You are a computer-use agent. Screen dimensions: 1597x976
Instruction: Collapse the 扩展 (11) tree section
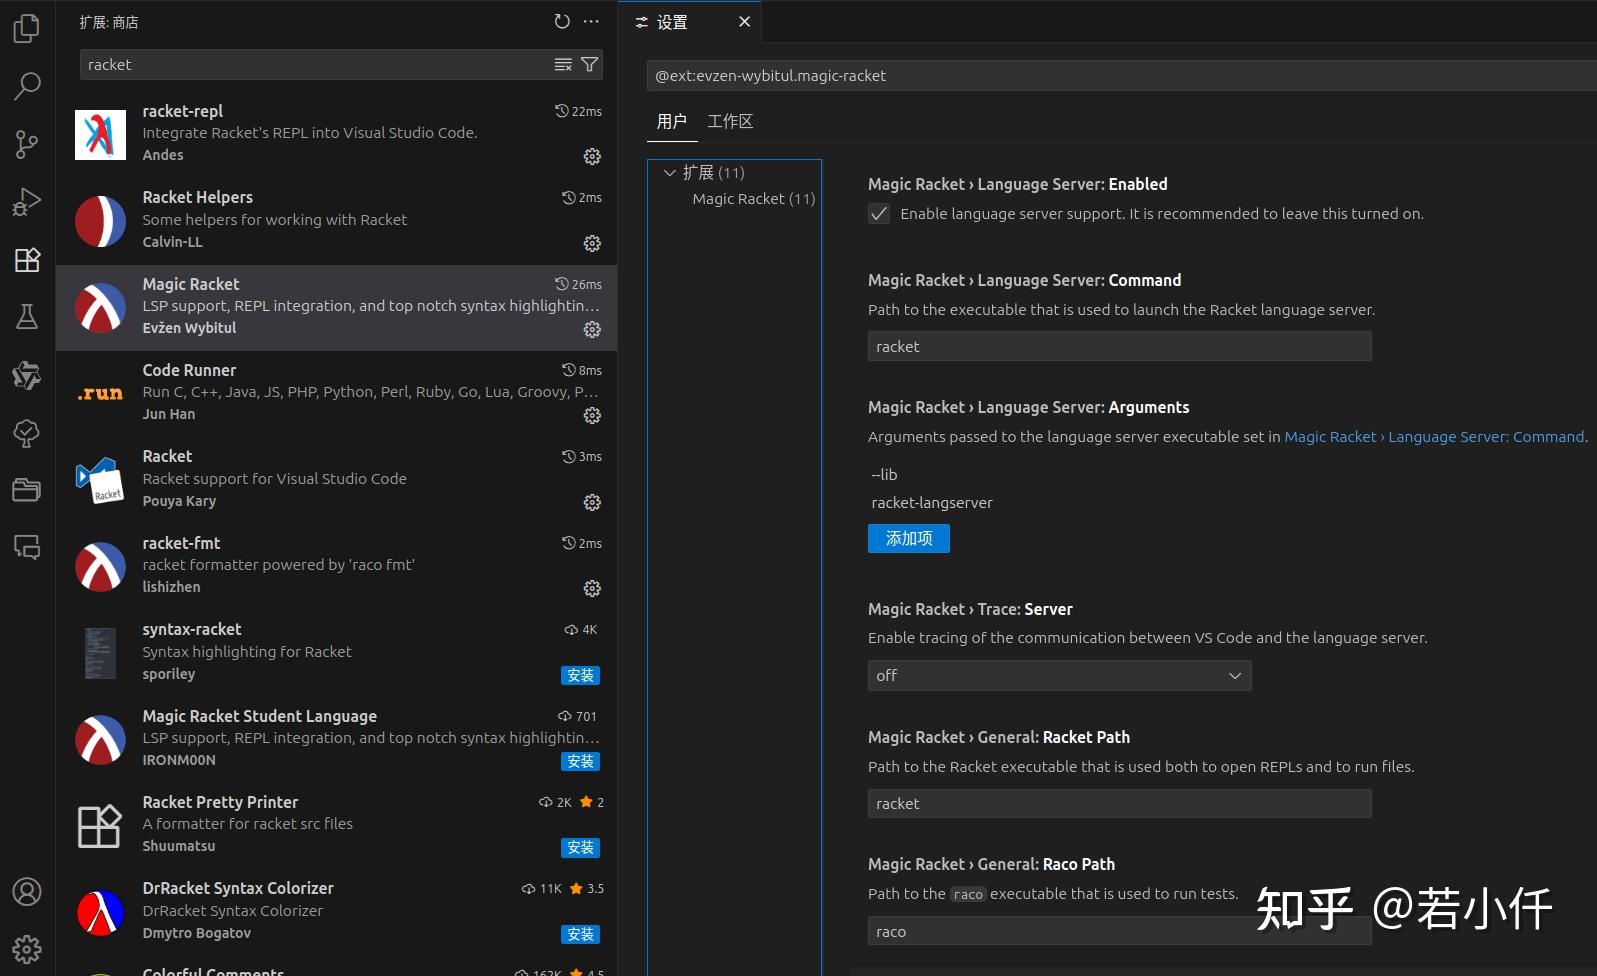[670, 173]
